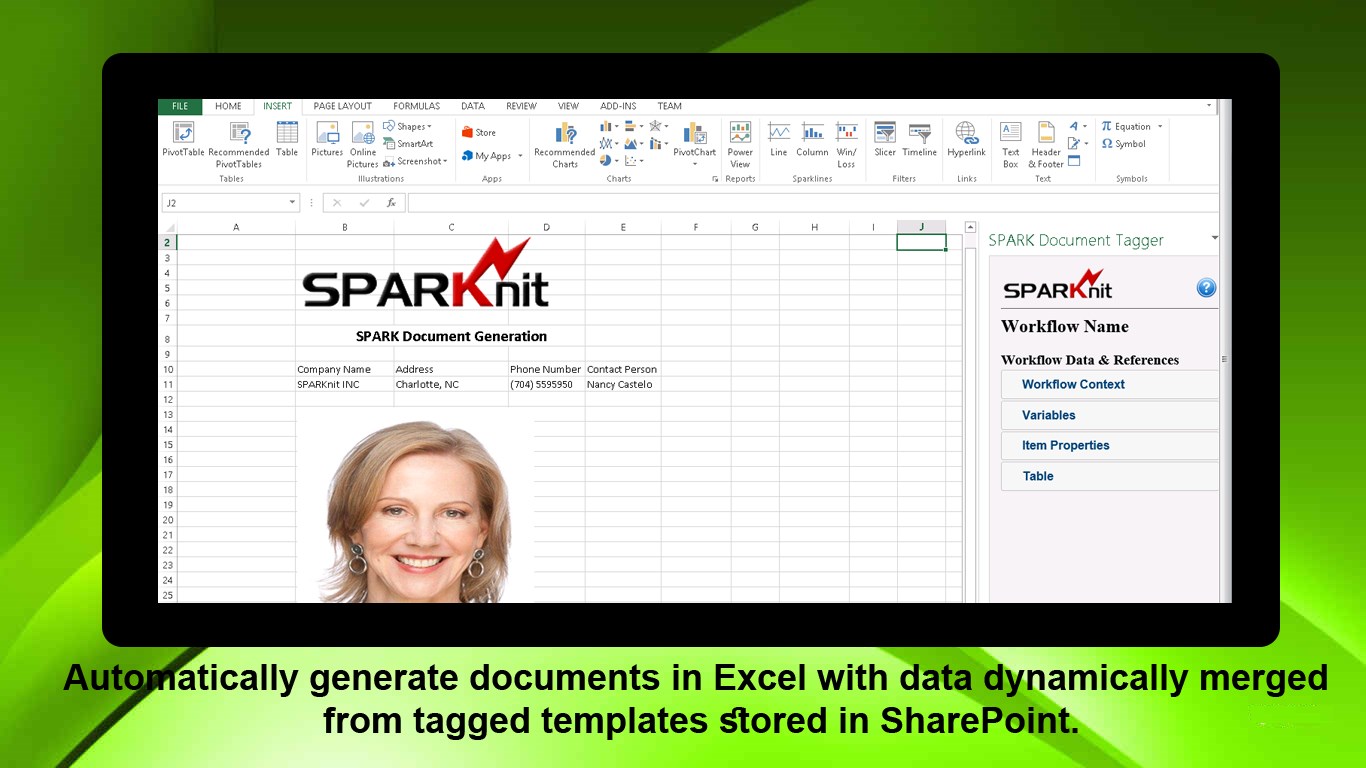The image size is (1366, 768).
Task: Select row 11 header
Action: click(167, 384)
